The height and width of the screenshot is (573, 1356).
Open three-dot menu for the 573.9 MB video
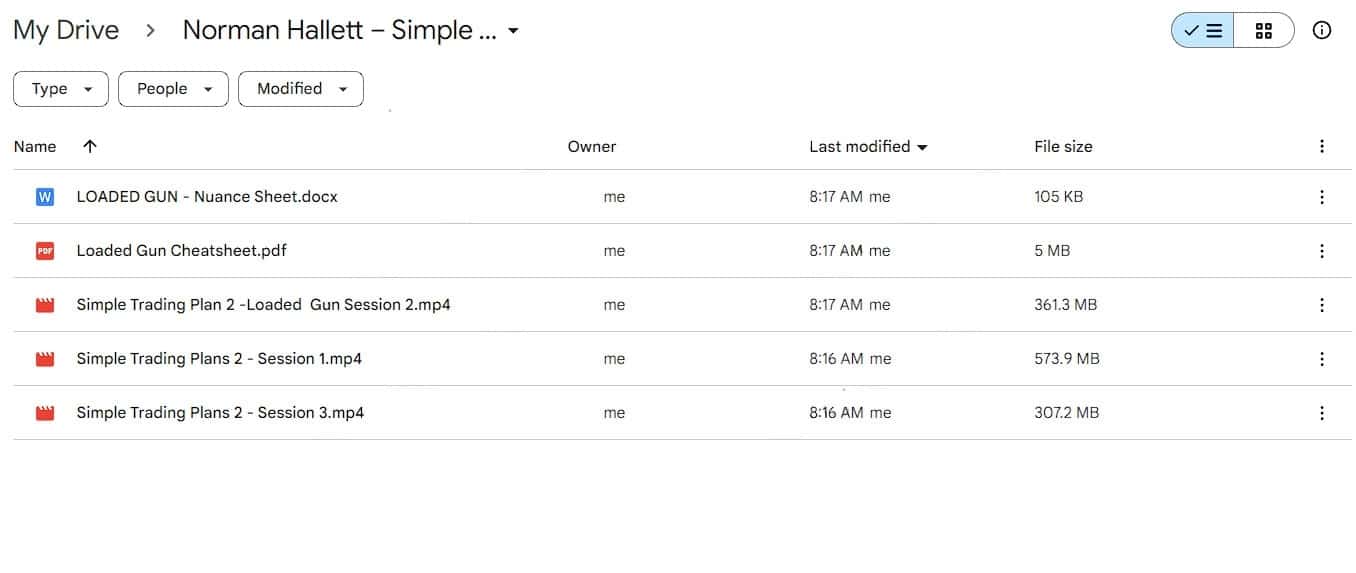coord(1322,359)
